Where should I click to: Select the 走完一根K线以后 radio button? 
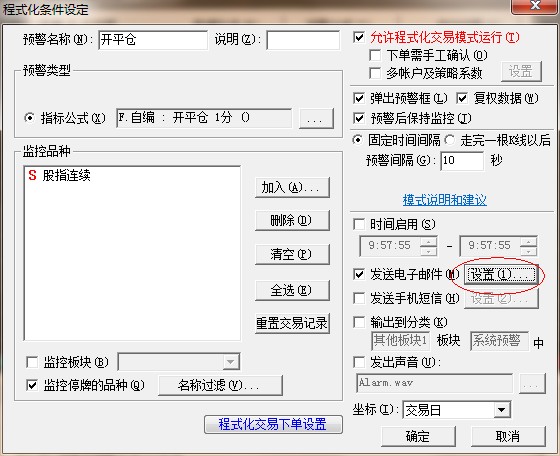coord(450,140)
